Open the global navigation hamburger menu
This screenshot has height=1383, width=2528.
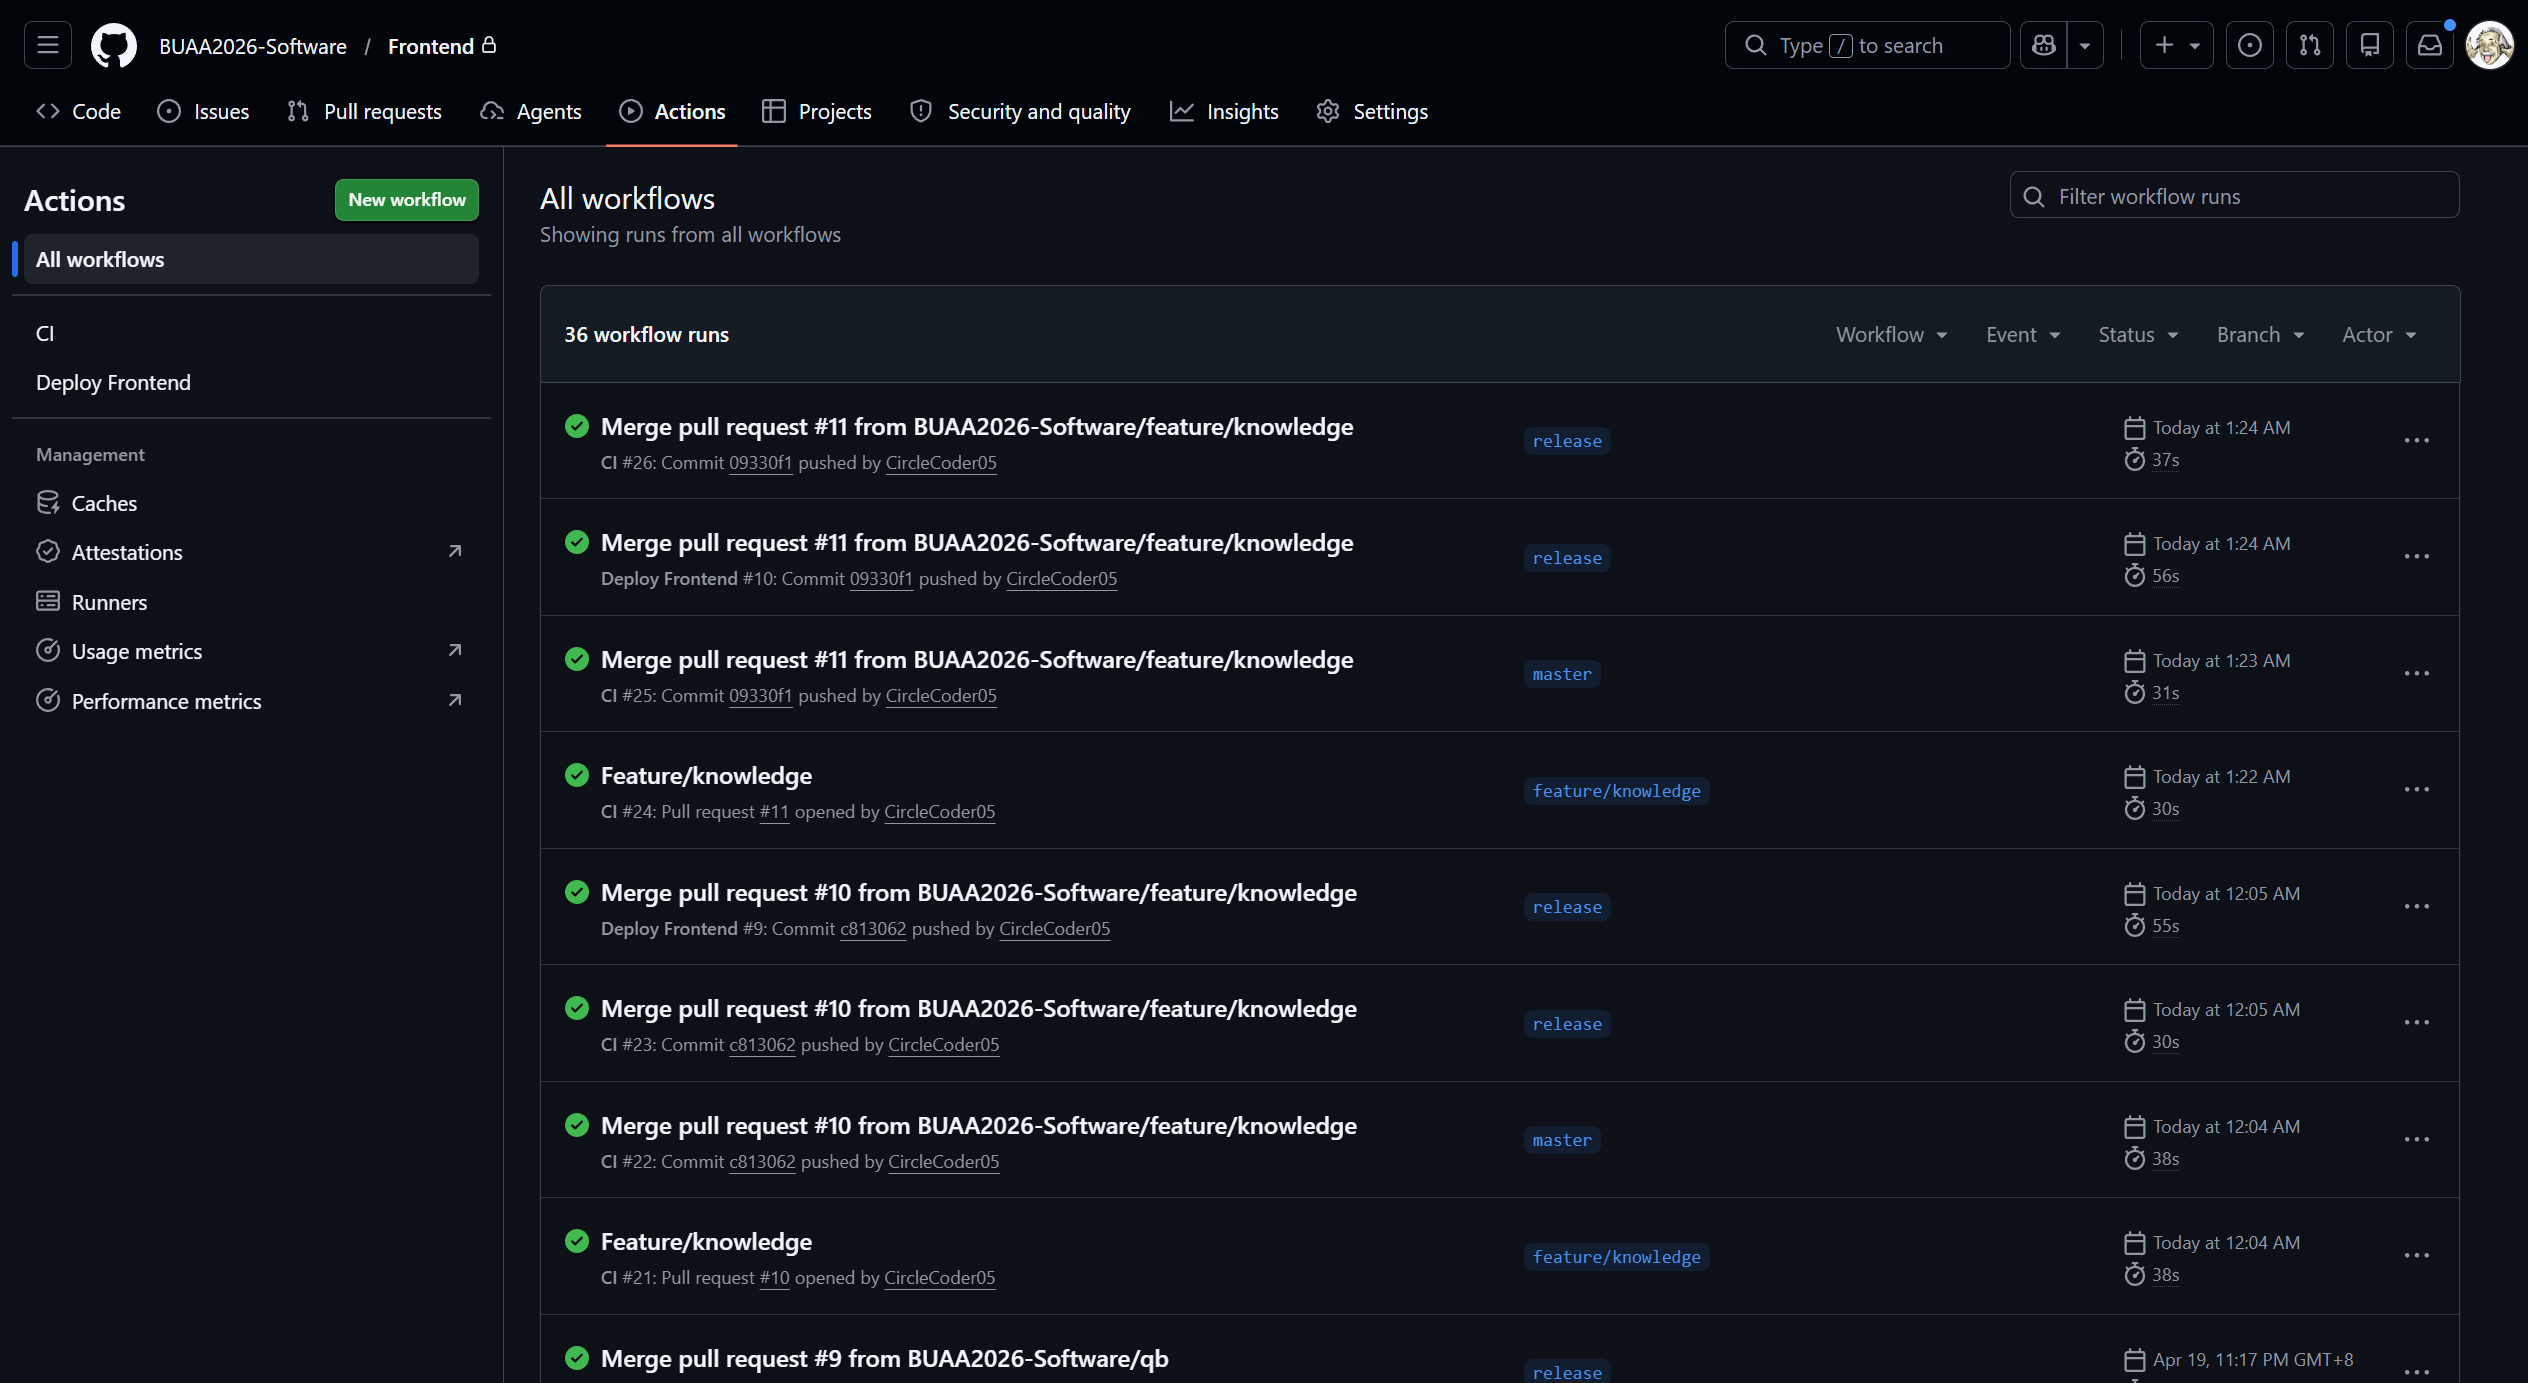point(48,45)
